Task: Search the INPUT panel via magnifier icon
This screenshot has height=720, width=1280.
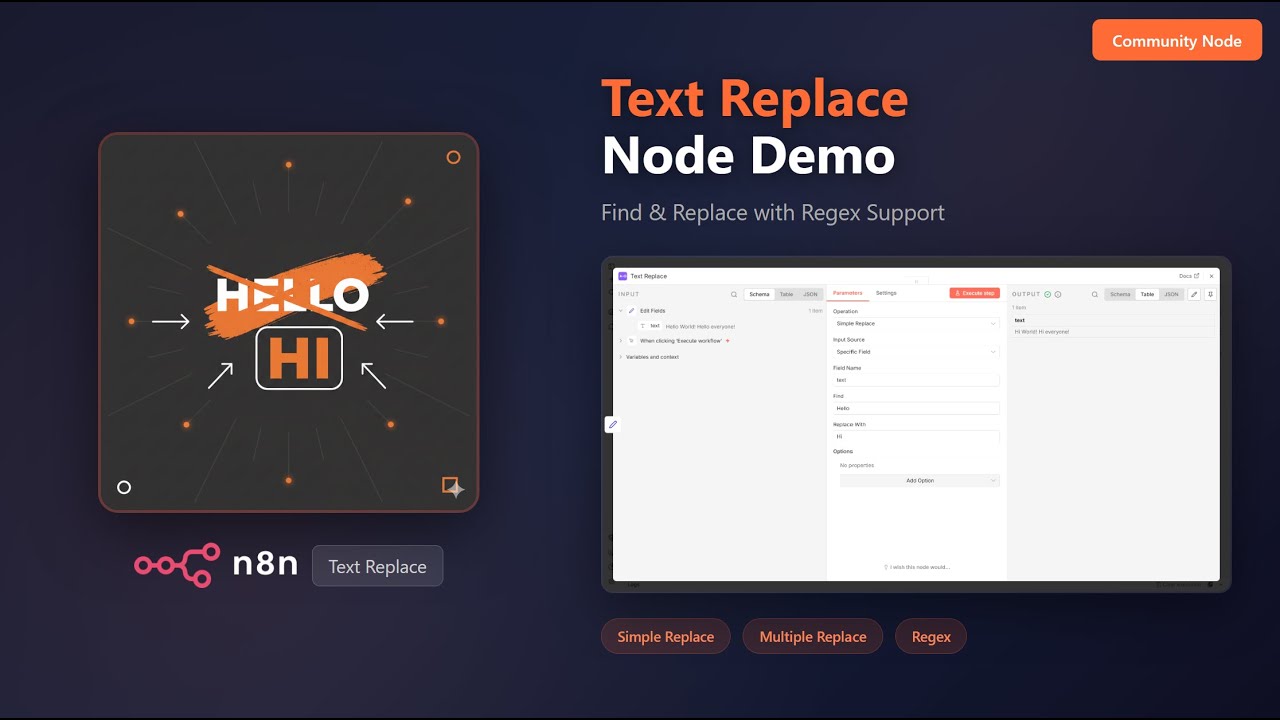Action: 734,294
